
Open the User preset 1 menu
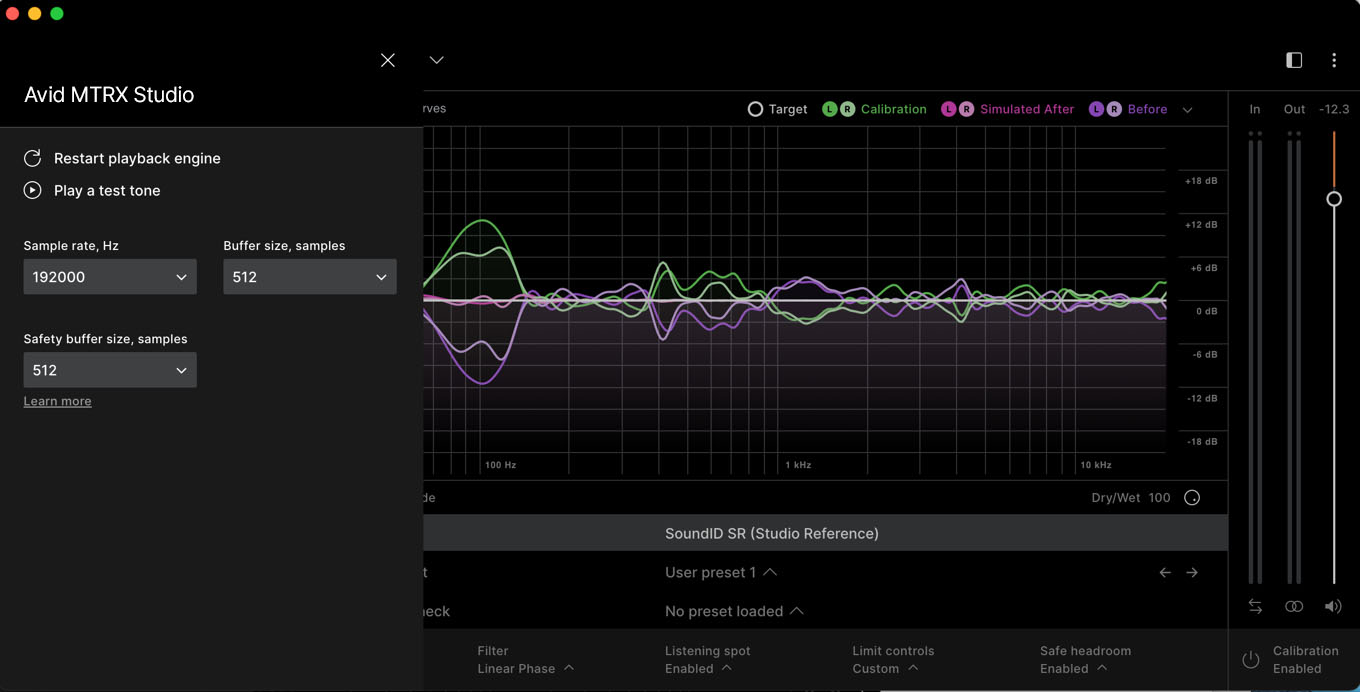[x=720, y=572]
